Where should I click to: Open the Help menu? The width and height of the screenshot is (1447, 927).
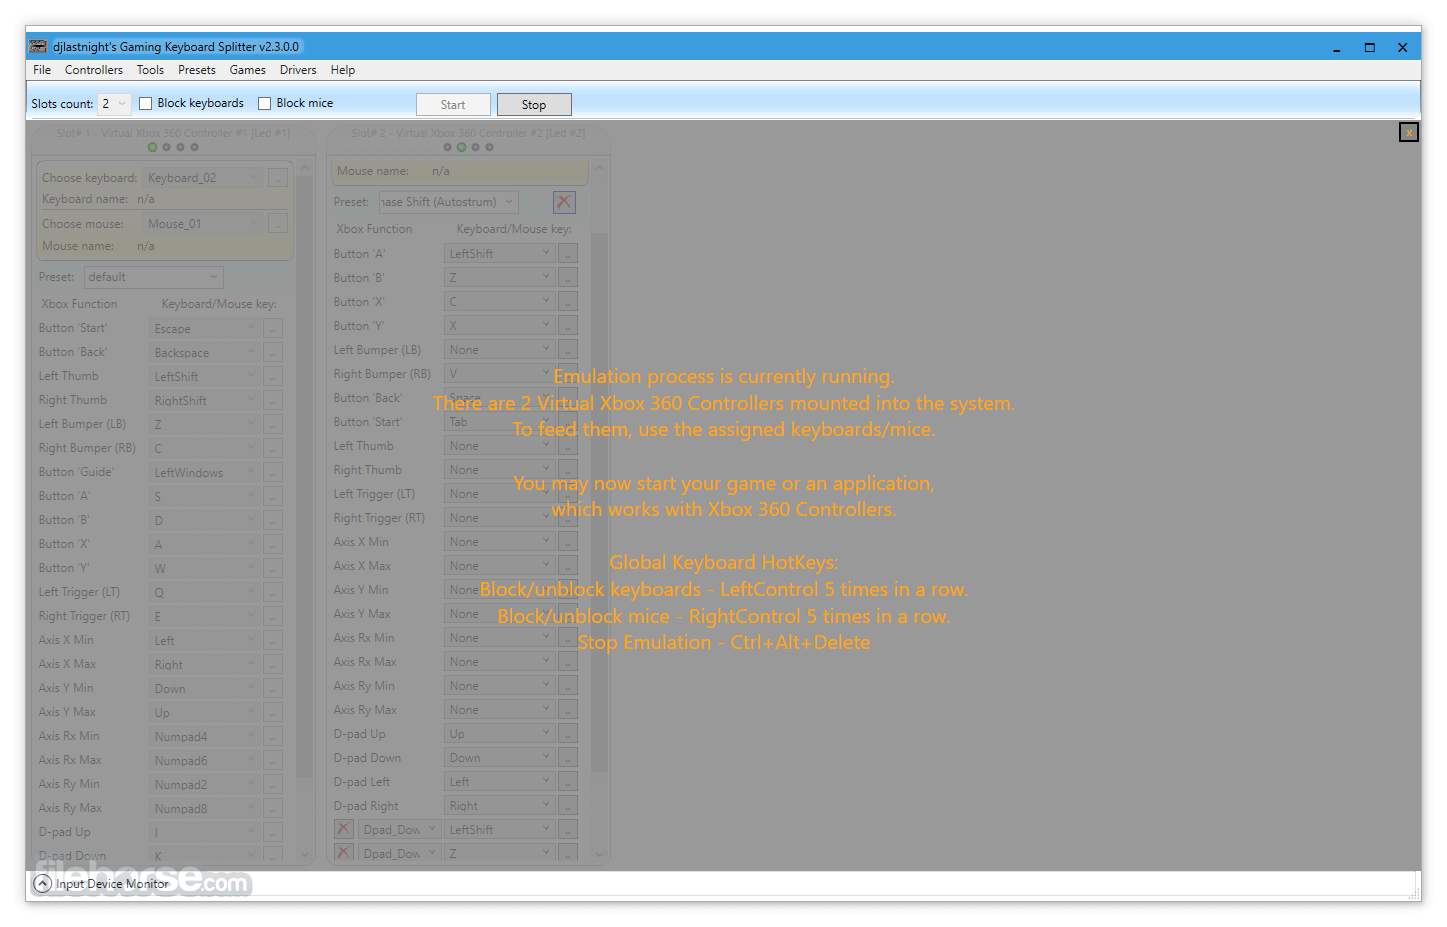[343, 70]
